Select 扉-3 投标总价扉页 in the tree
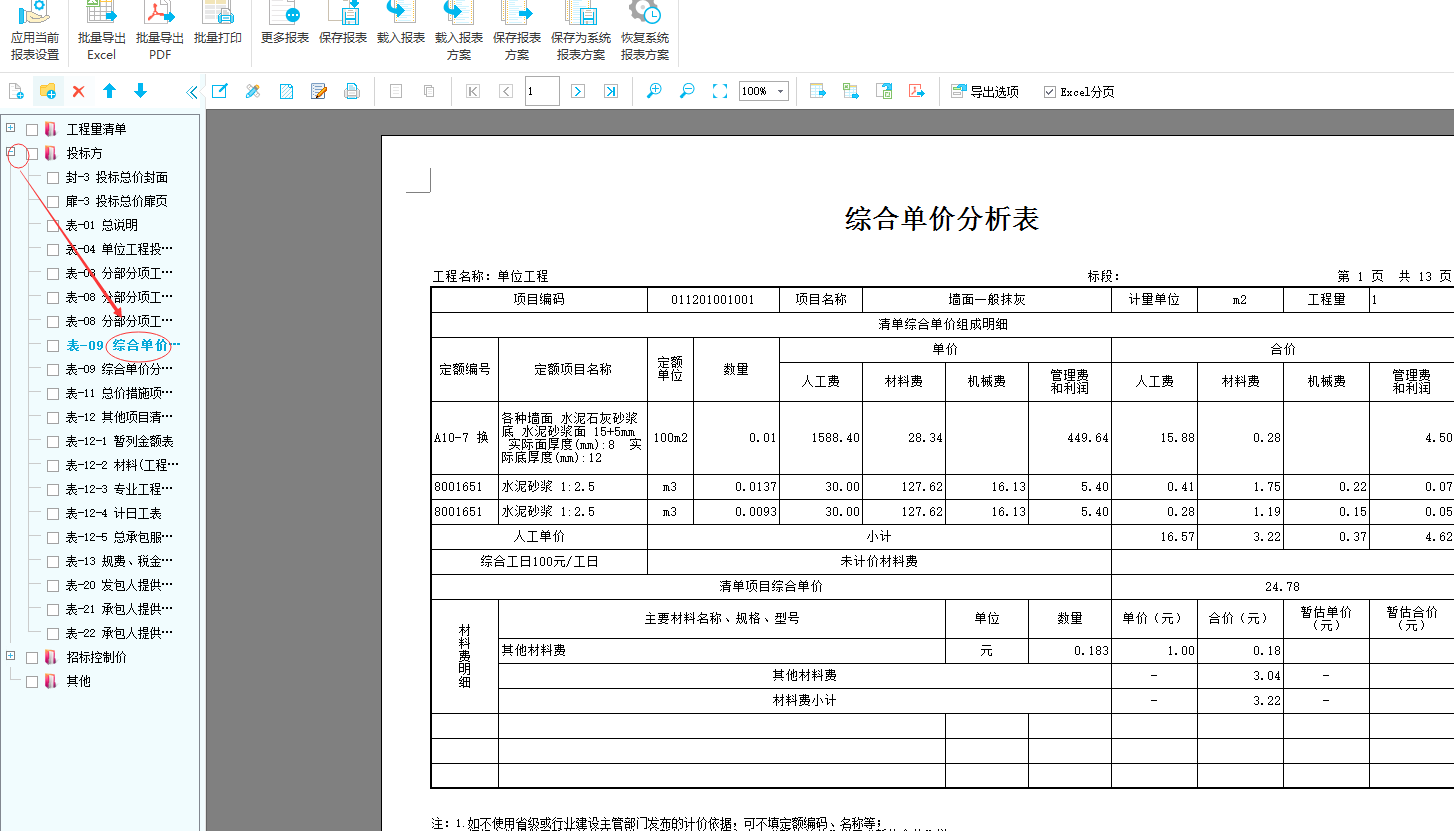 [117, 201]
